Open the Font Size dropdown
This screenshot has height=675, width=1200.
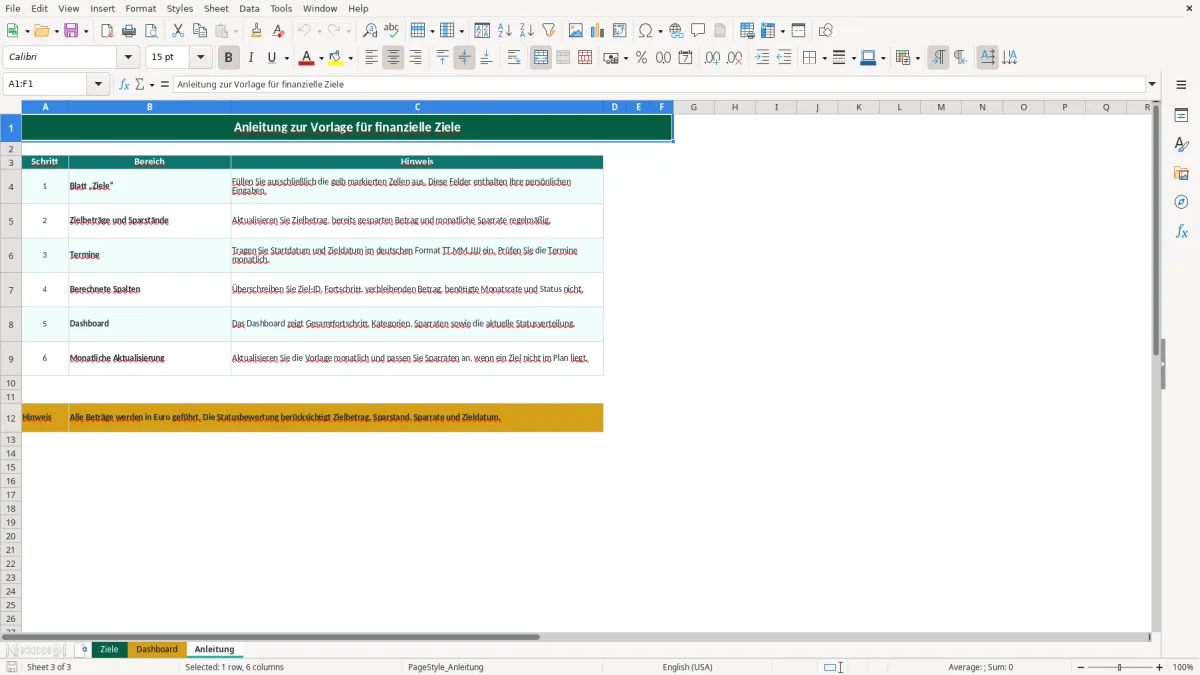tap(201, 58)
